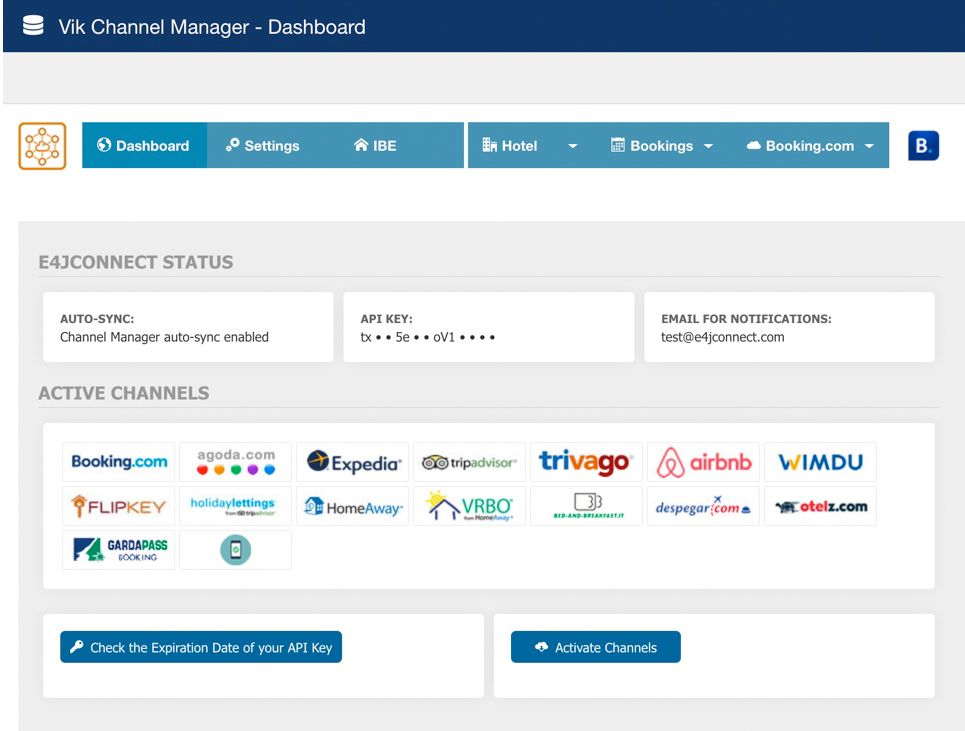965x731 pixels.
Task: Select the VRBO channel logo
Action: pos(470,506)
